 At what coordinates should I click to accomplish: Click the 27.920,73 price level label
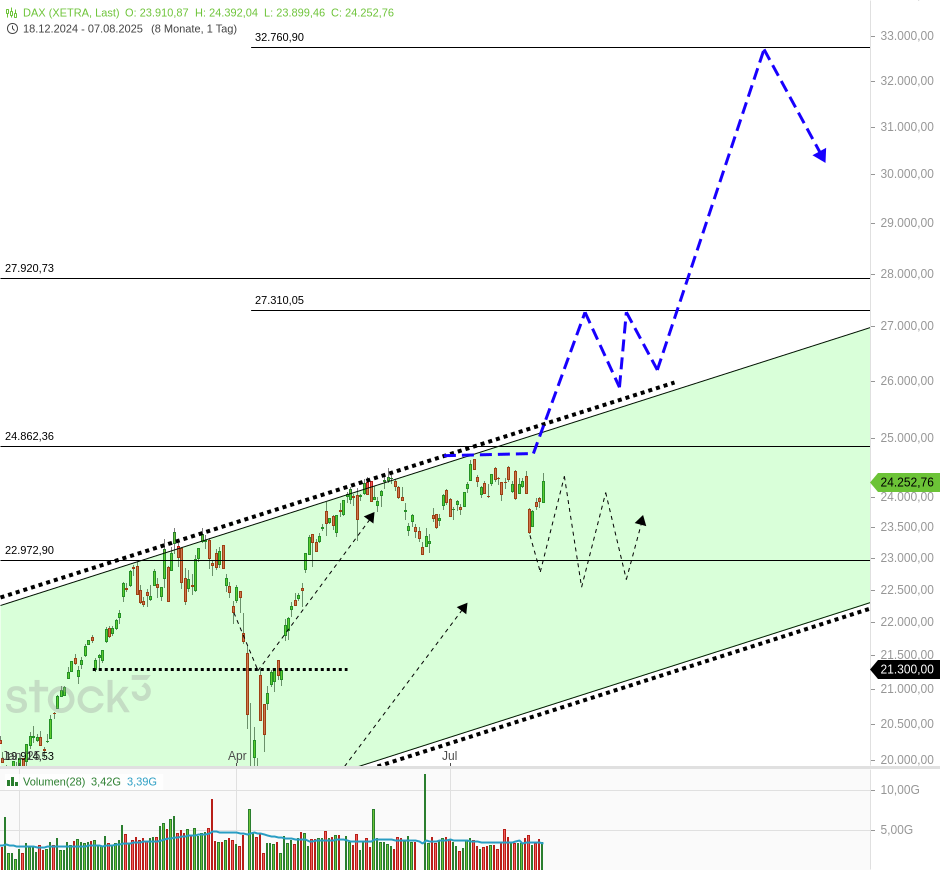[29, 268]
